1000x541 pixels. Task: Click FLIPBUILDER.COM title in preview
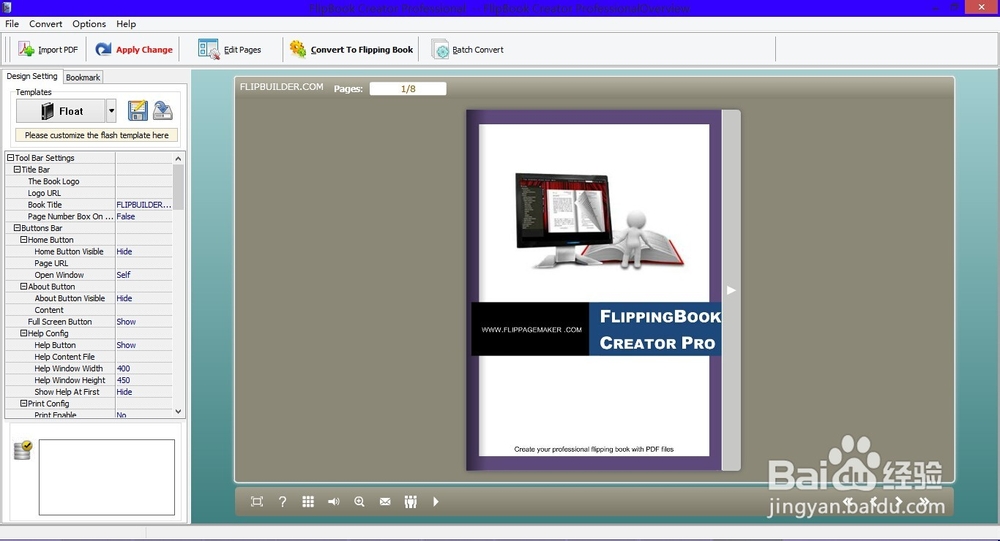(281, 87)
